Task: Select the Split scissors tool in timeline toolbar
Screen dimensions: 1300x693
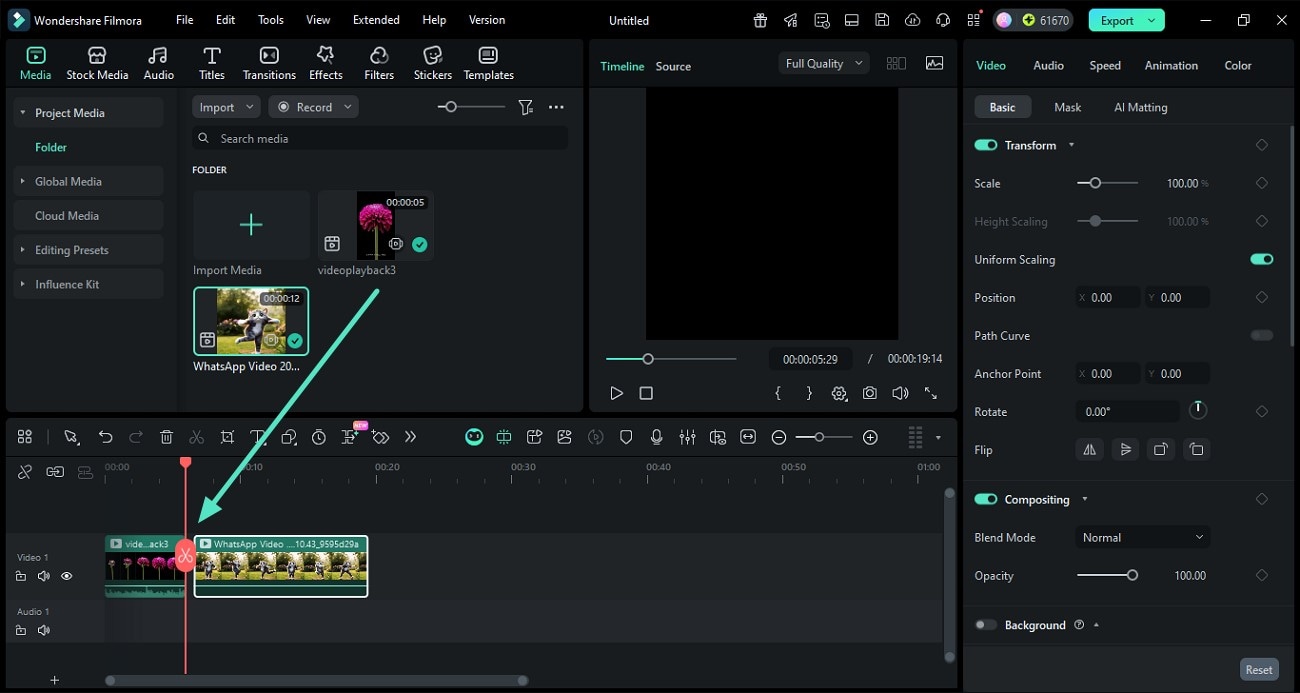Action: [x=196, y=437]
